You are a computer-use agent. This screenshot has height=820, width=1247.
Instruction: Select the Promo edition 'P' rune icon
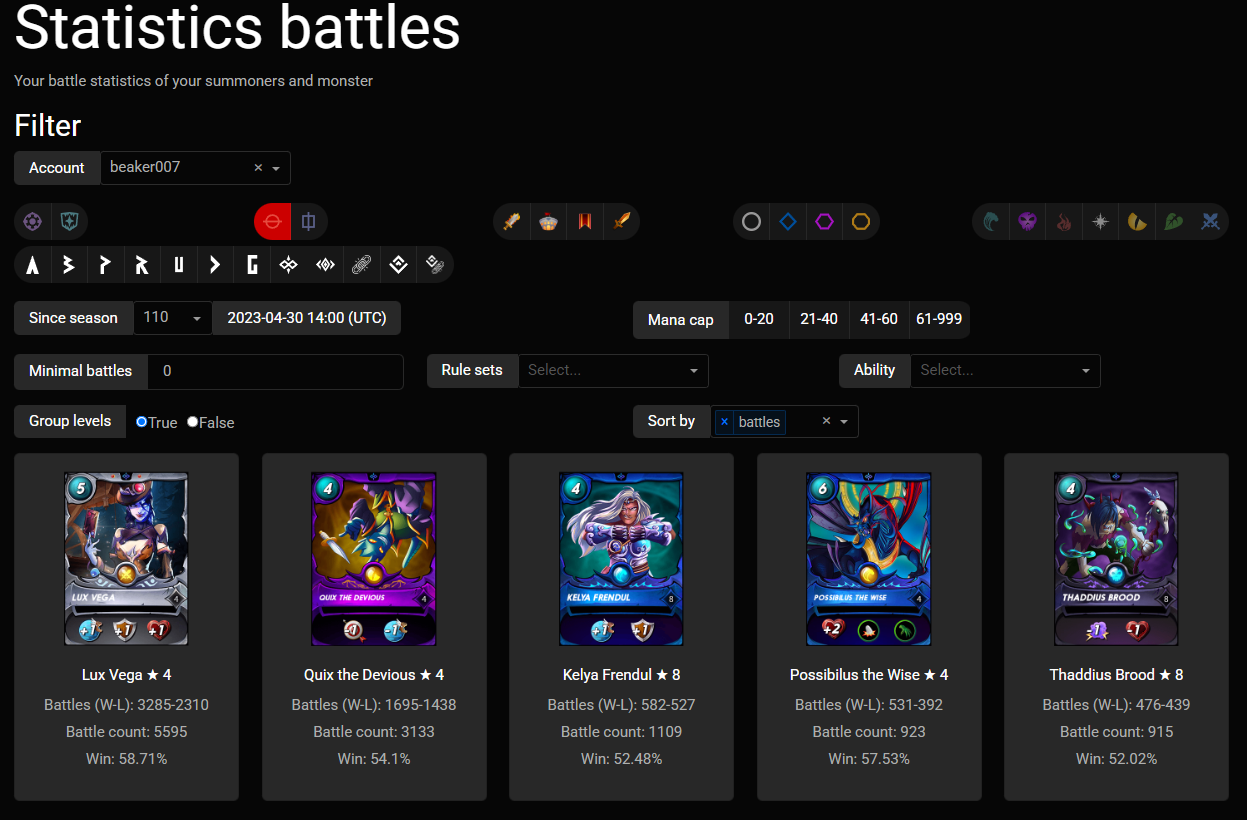point(105,265)
